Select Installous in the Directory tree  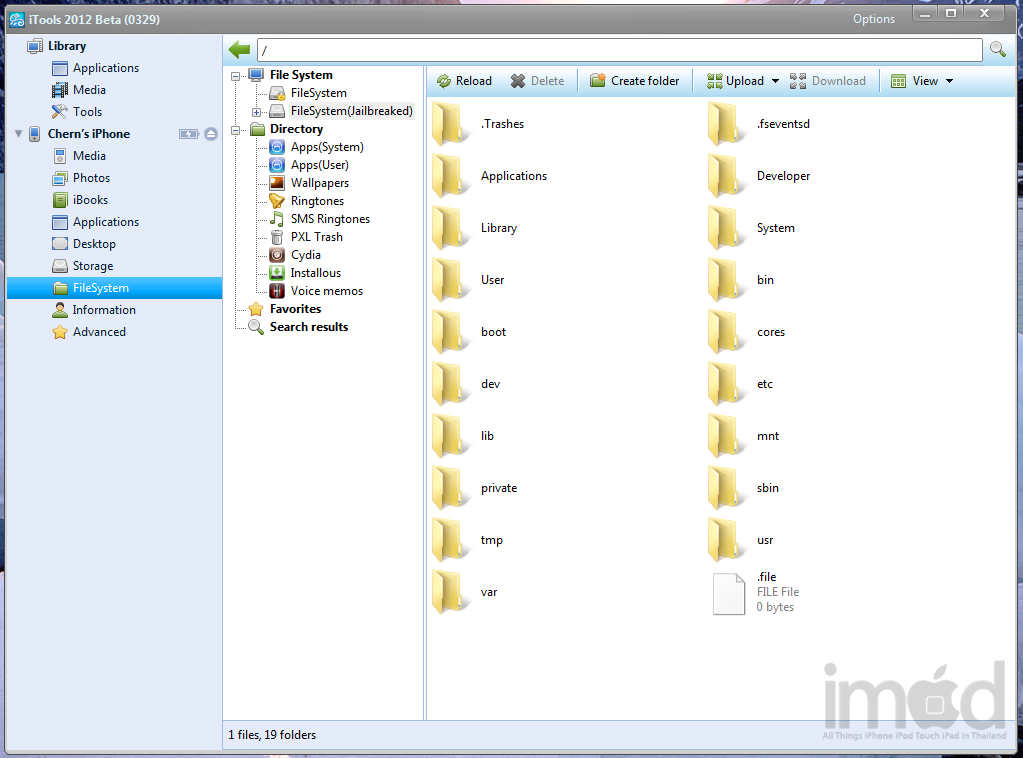[x=315, y=273]
